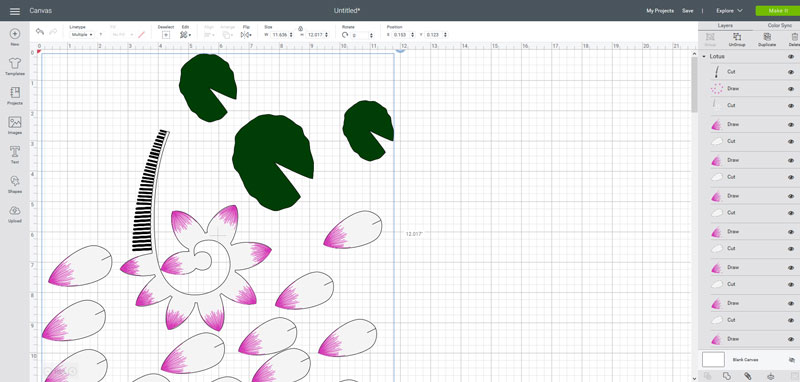Toggle Blank Canvas visibility icon
The width and height of the screenshot is (800, 382).
792,360
